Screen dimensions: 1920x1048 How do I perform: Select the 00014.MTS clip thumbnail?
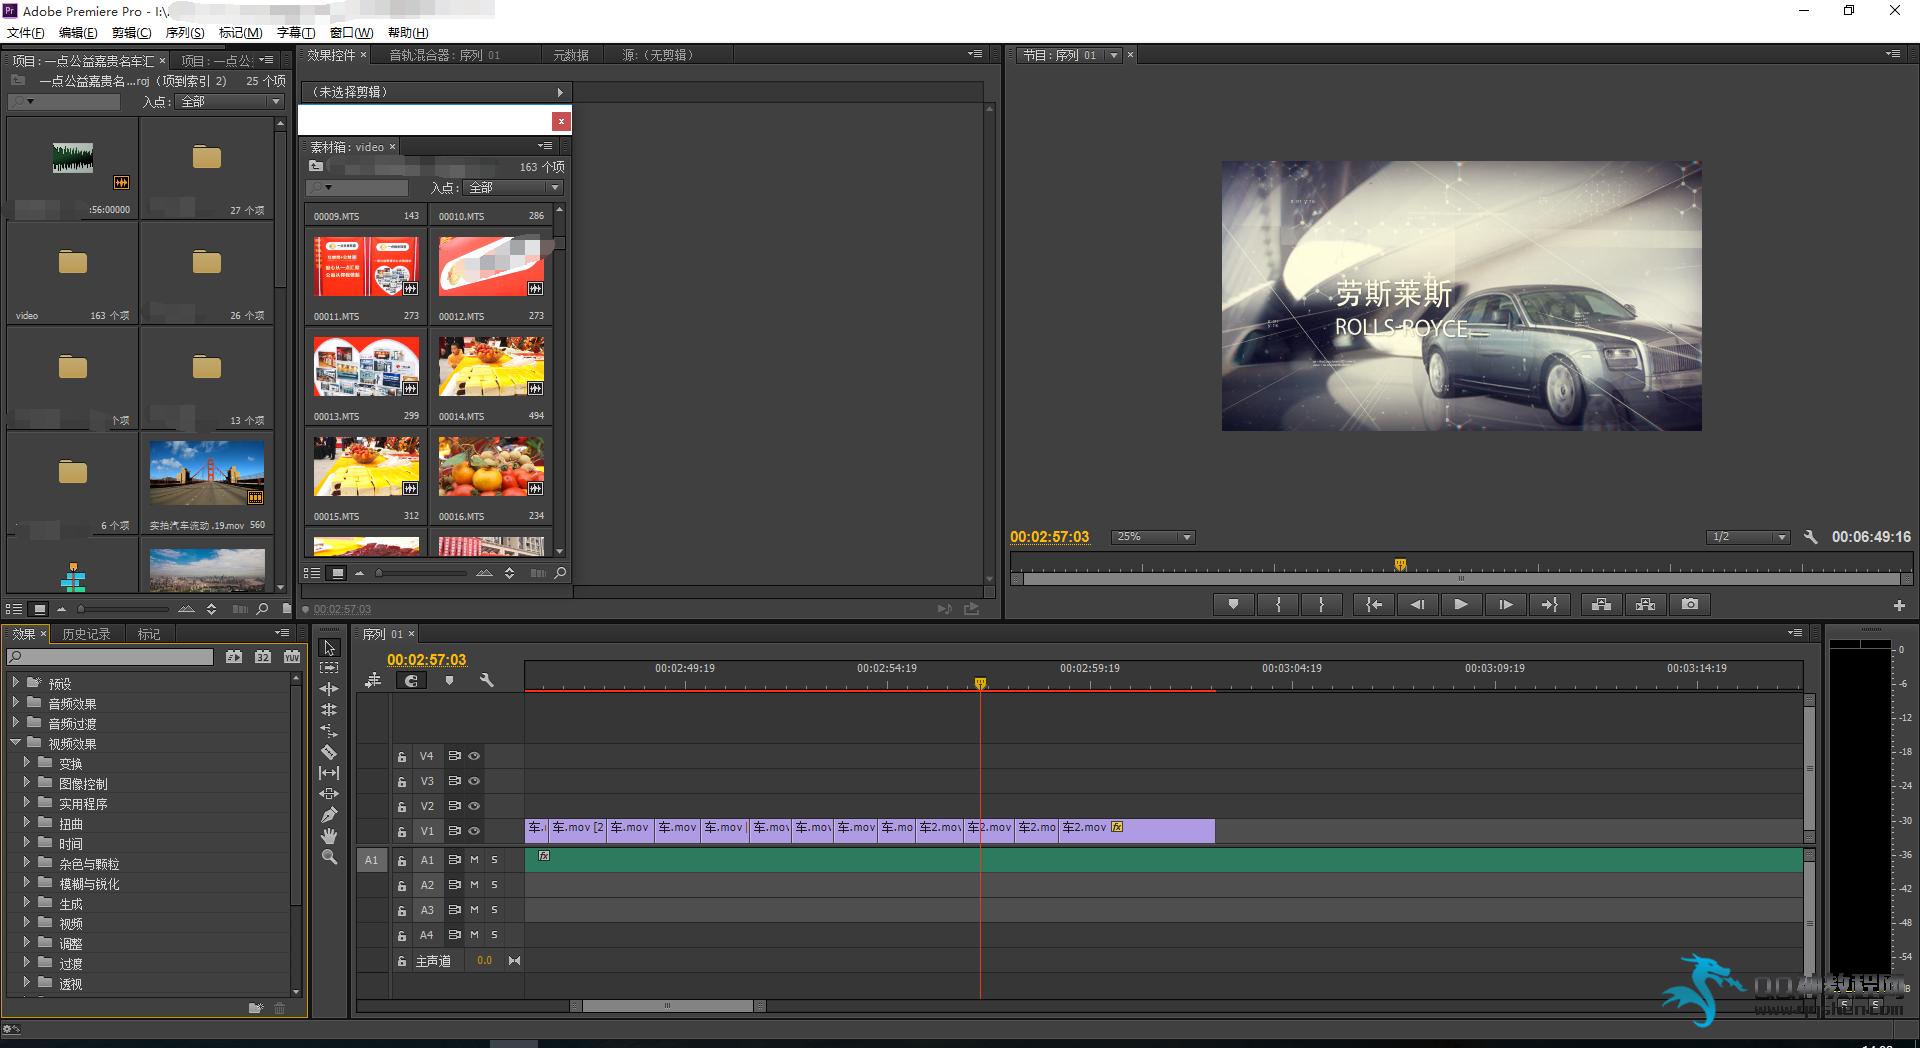tap(491, 366)
